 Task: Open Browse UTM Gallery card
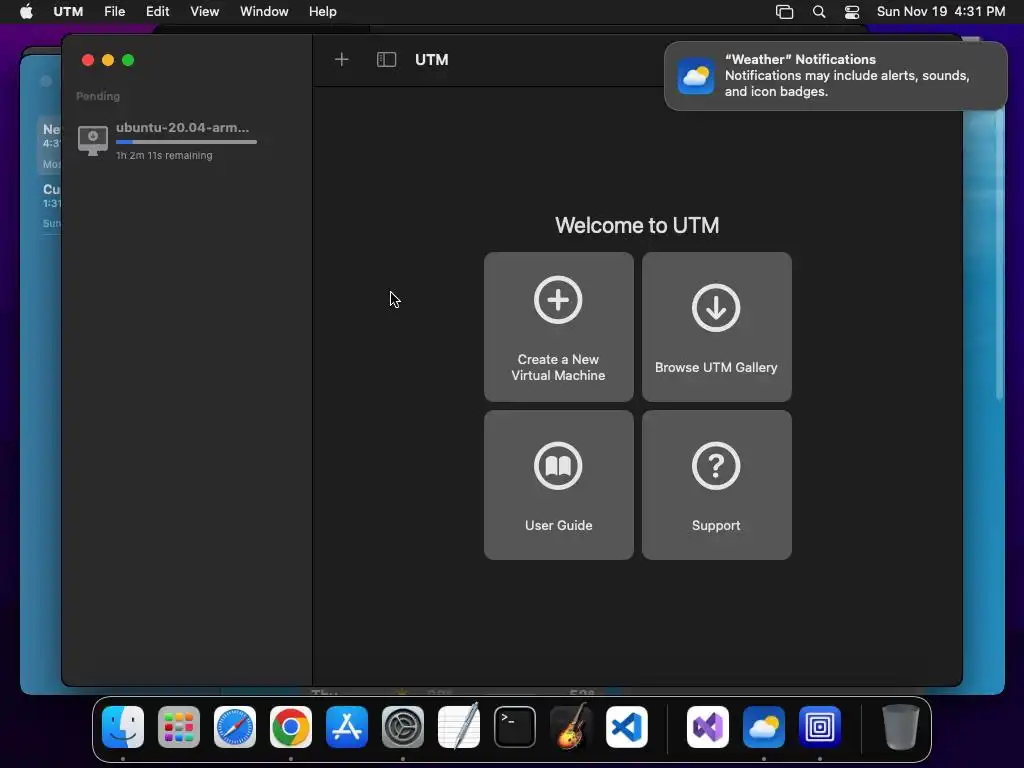716,327
